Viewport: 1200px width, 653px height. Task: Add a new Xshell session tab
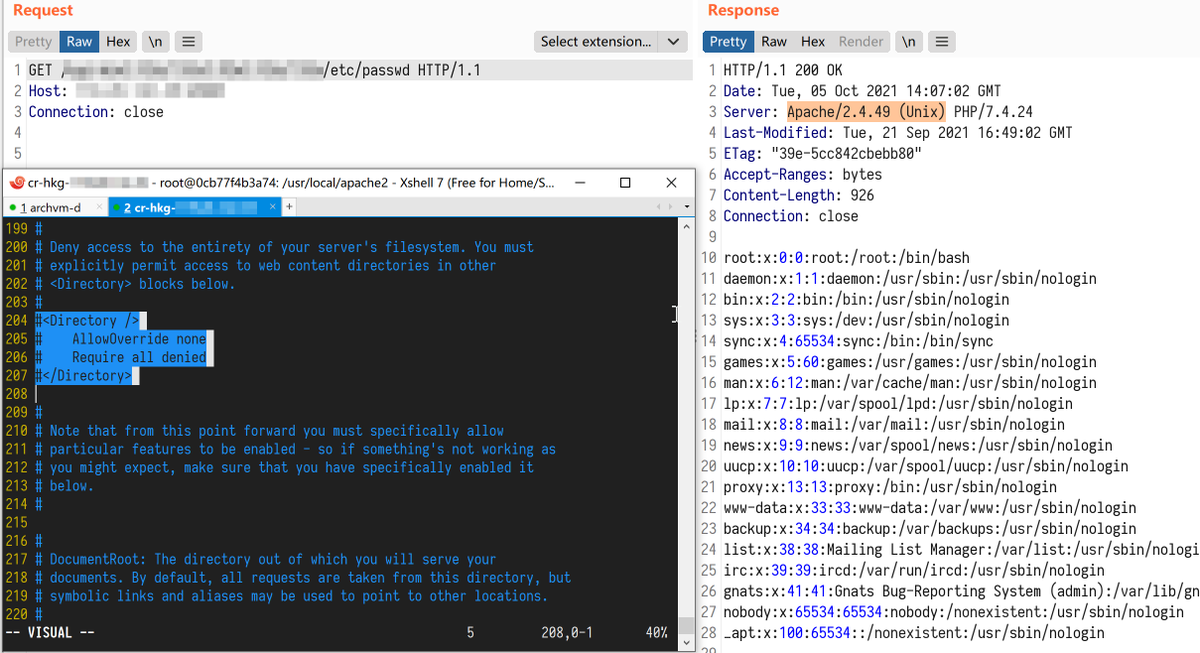click(x=288, y=207)
